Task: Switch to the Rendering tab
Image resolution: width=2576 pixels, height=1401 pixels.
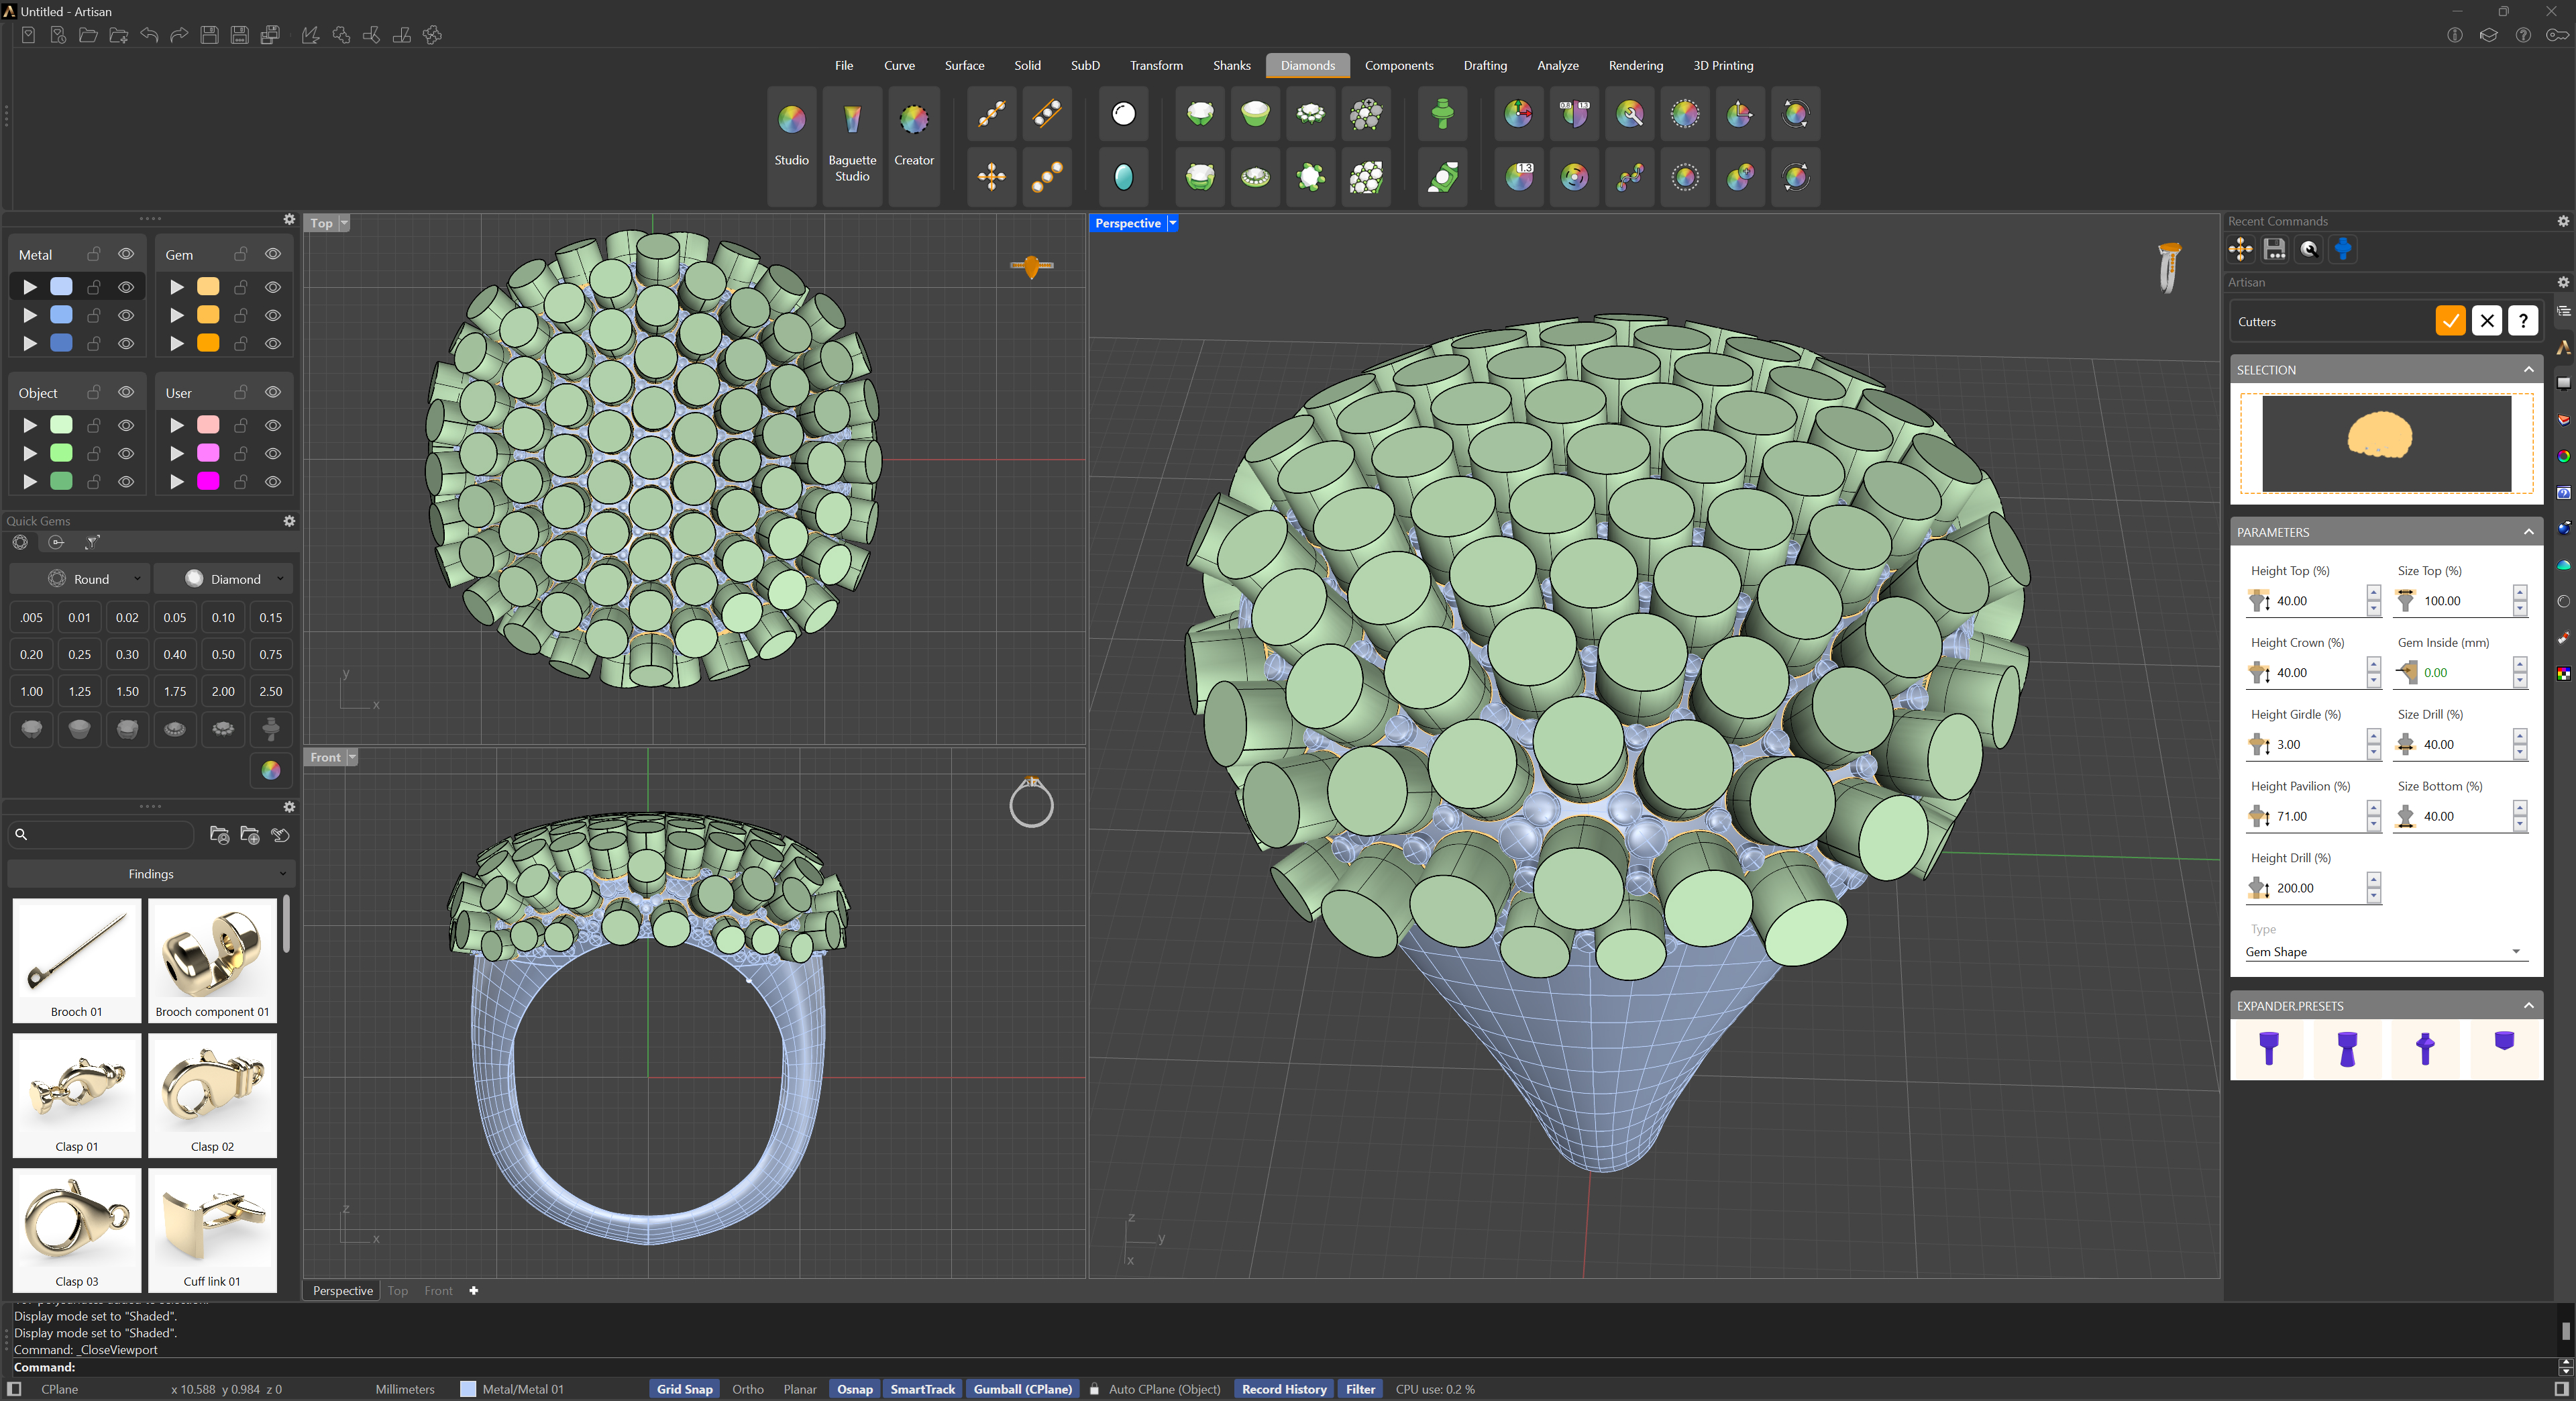Action: click(1636, 65)
